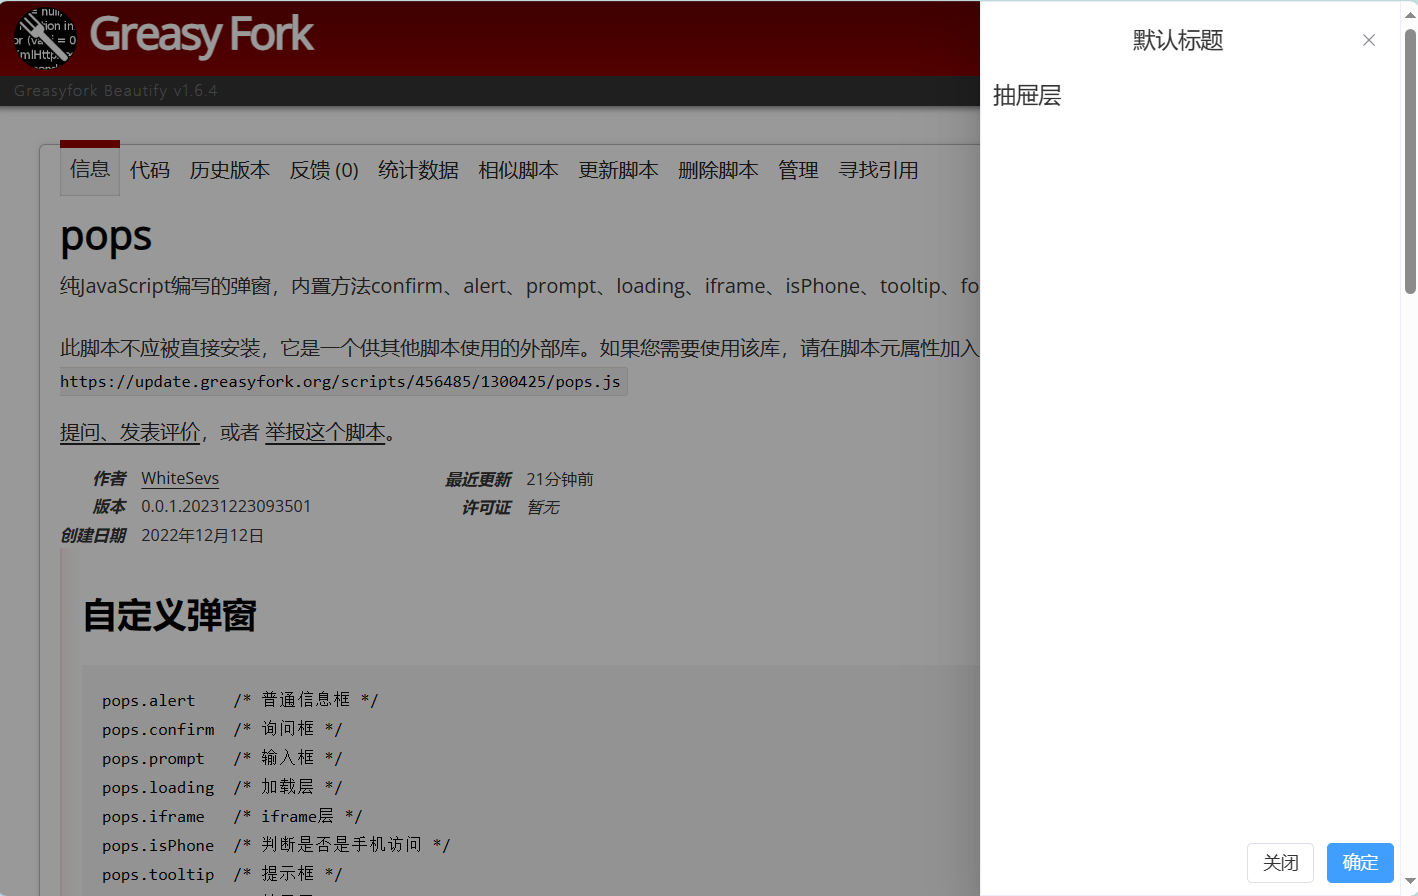Select the 相似脚本 tab

pos(518,170)
